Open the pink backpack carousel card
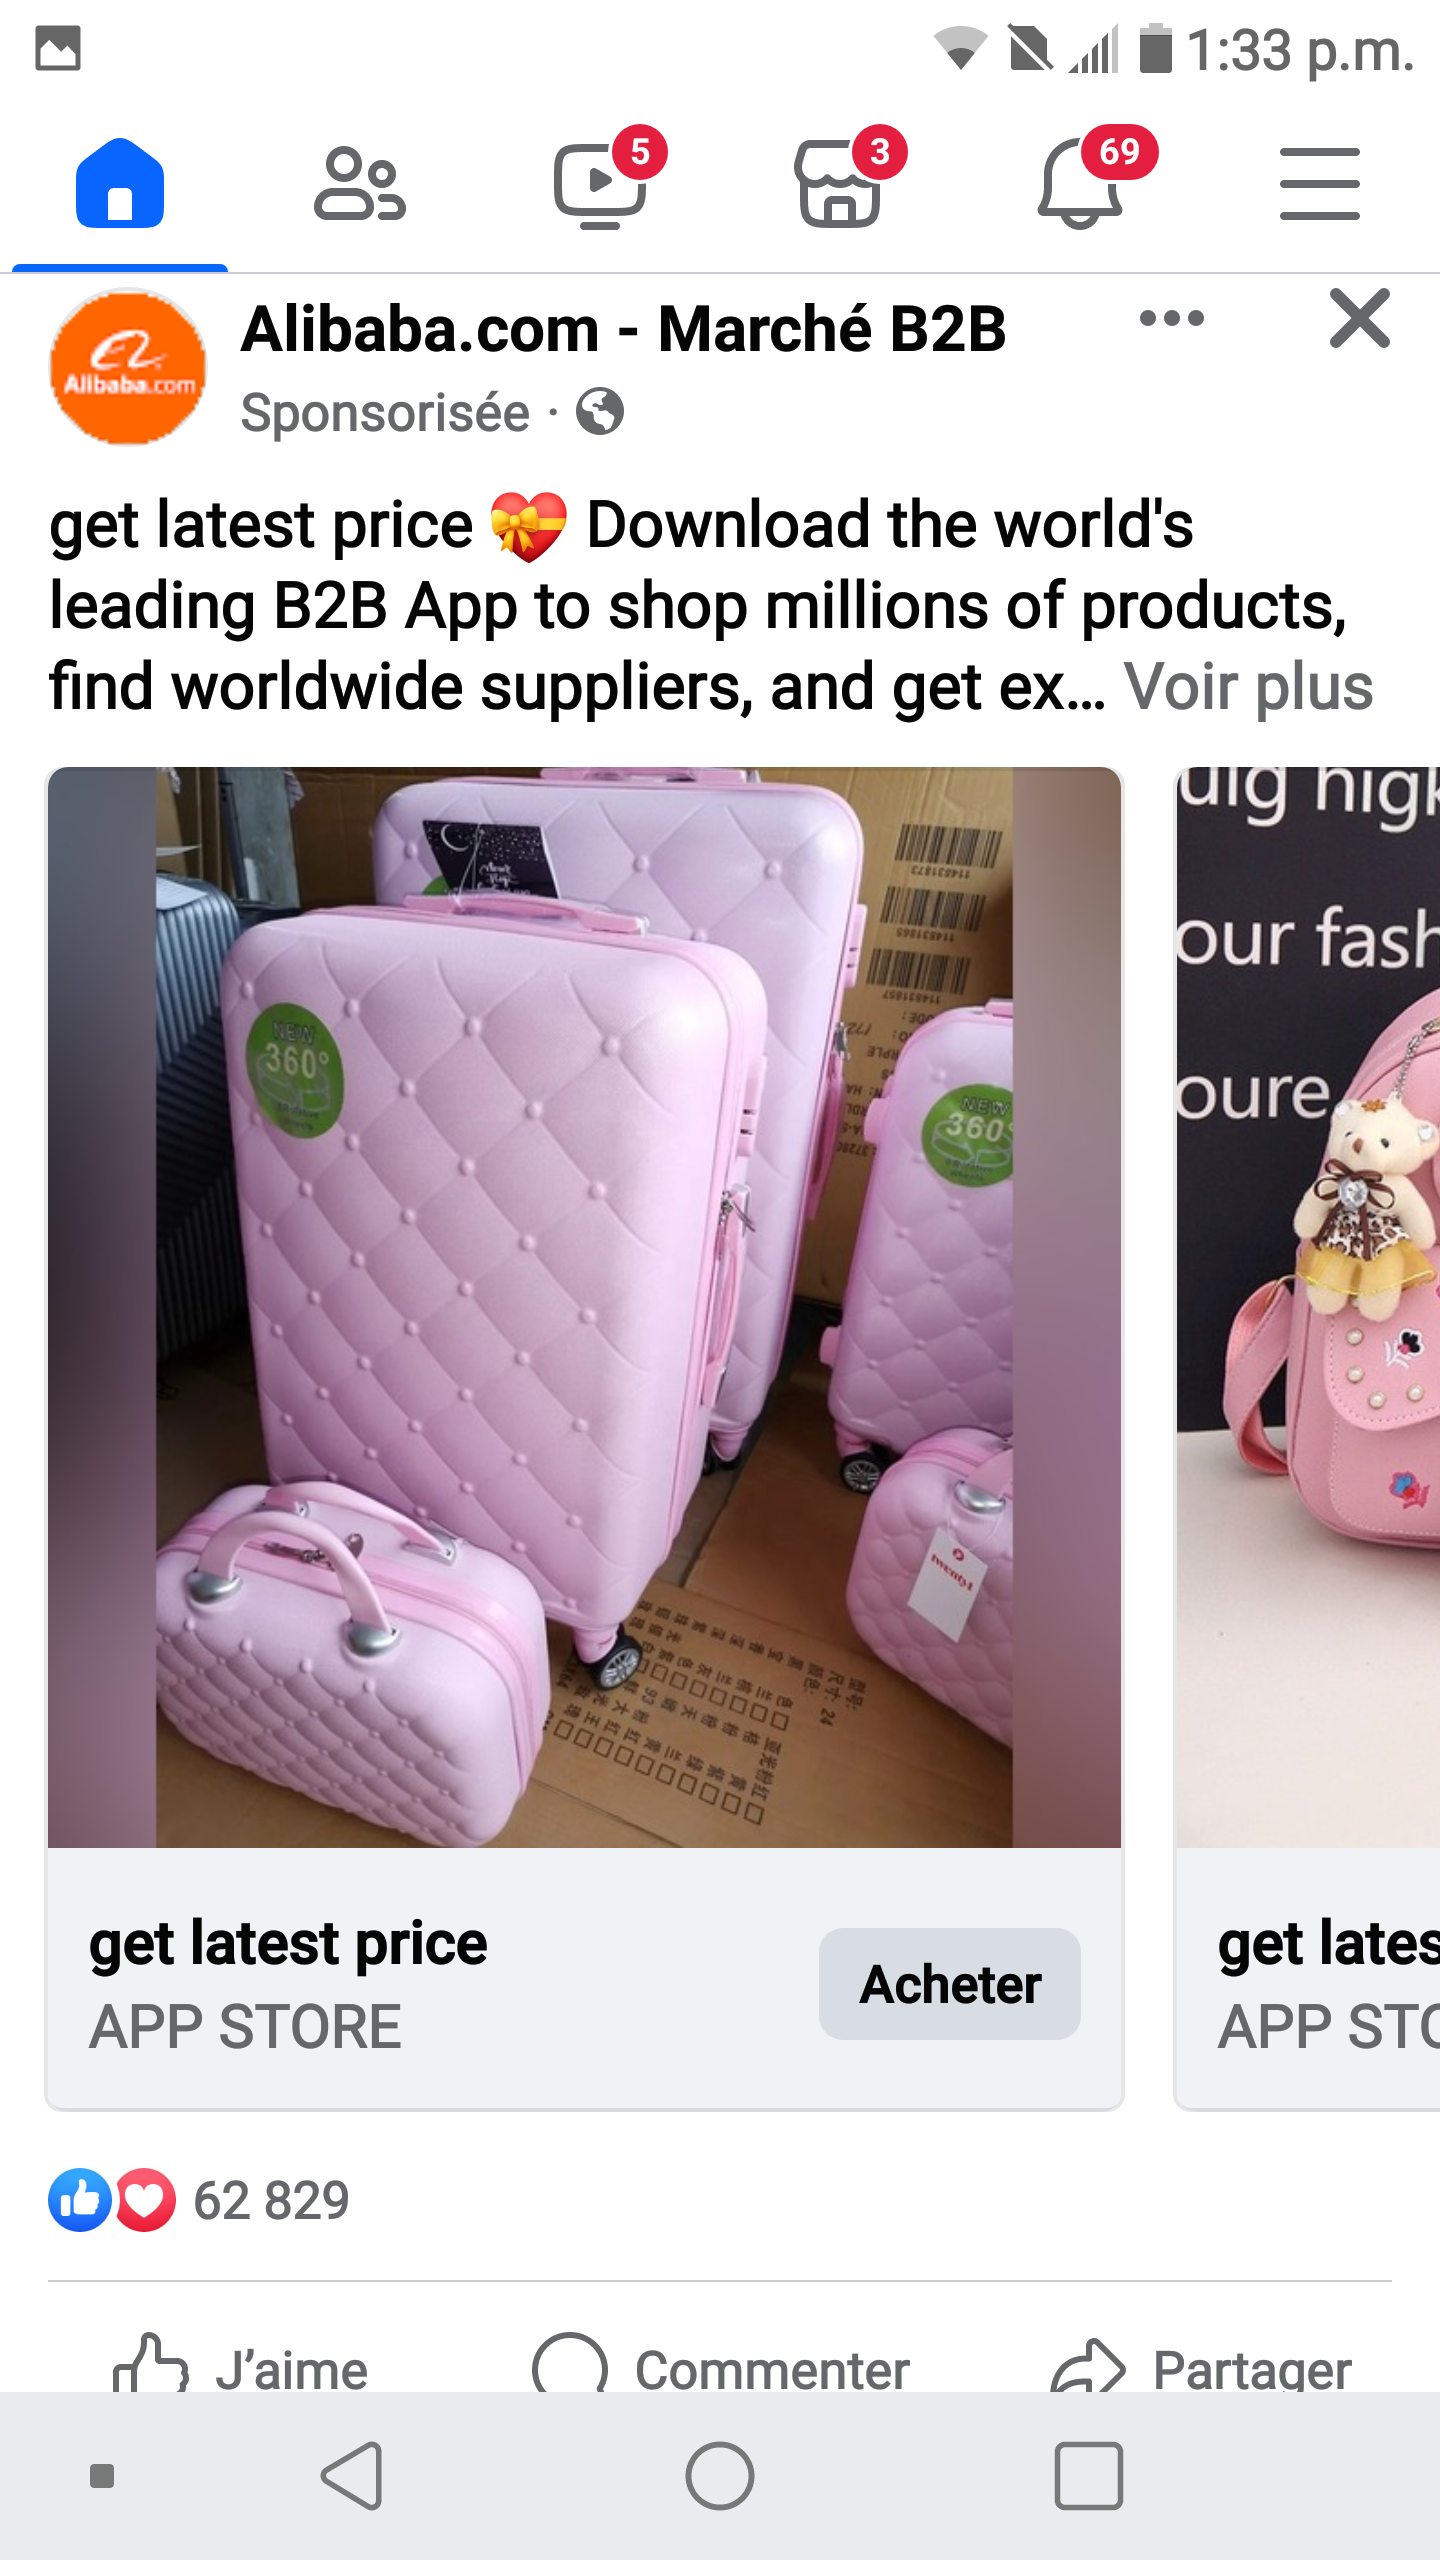The image size is (1440, 2560). click(1308, 1438)
